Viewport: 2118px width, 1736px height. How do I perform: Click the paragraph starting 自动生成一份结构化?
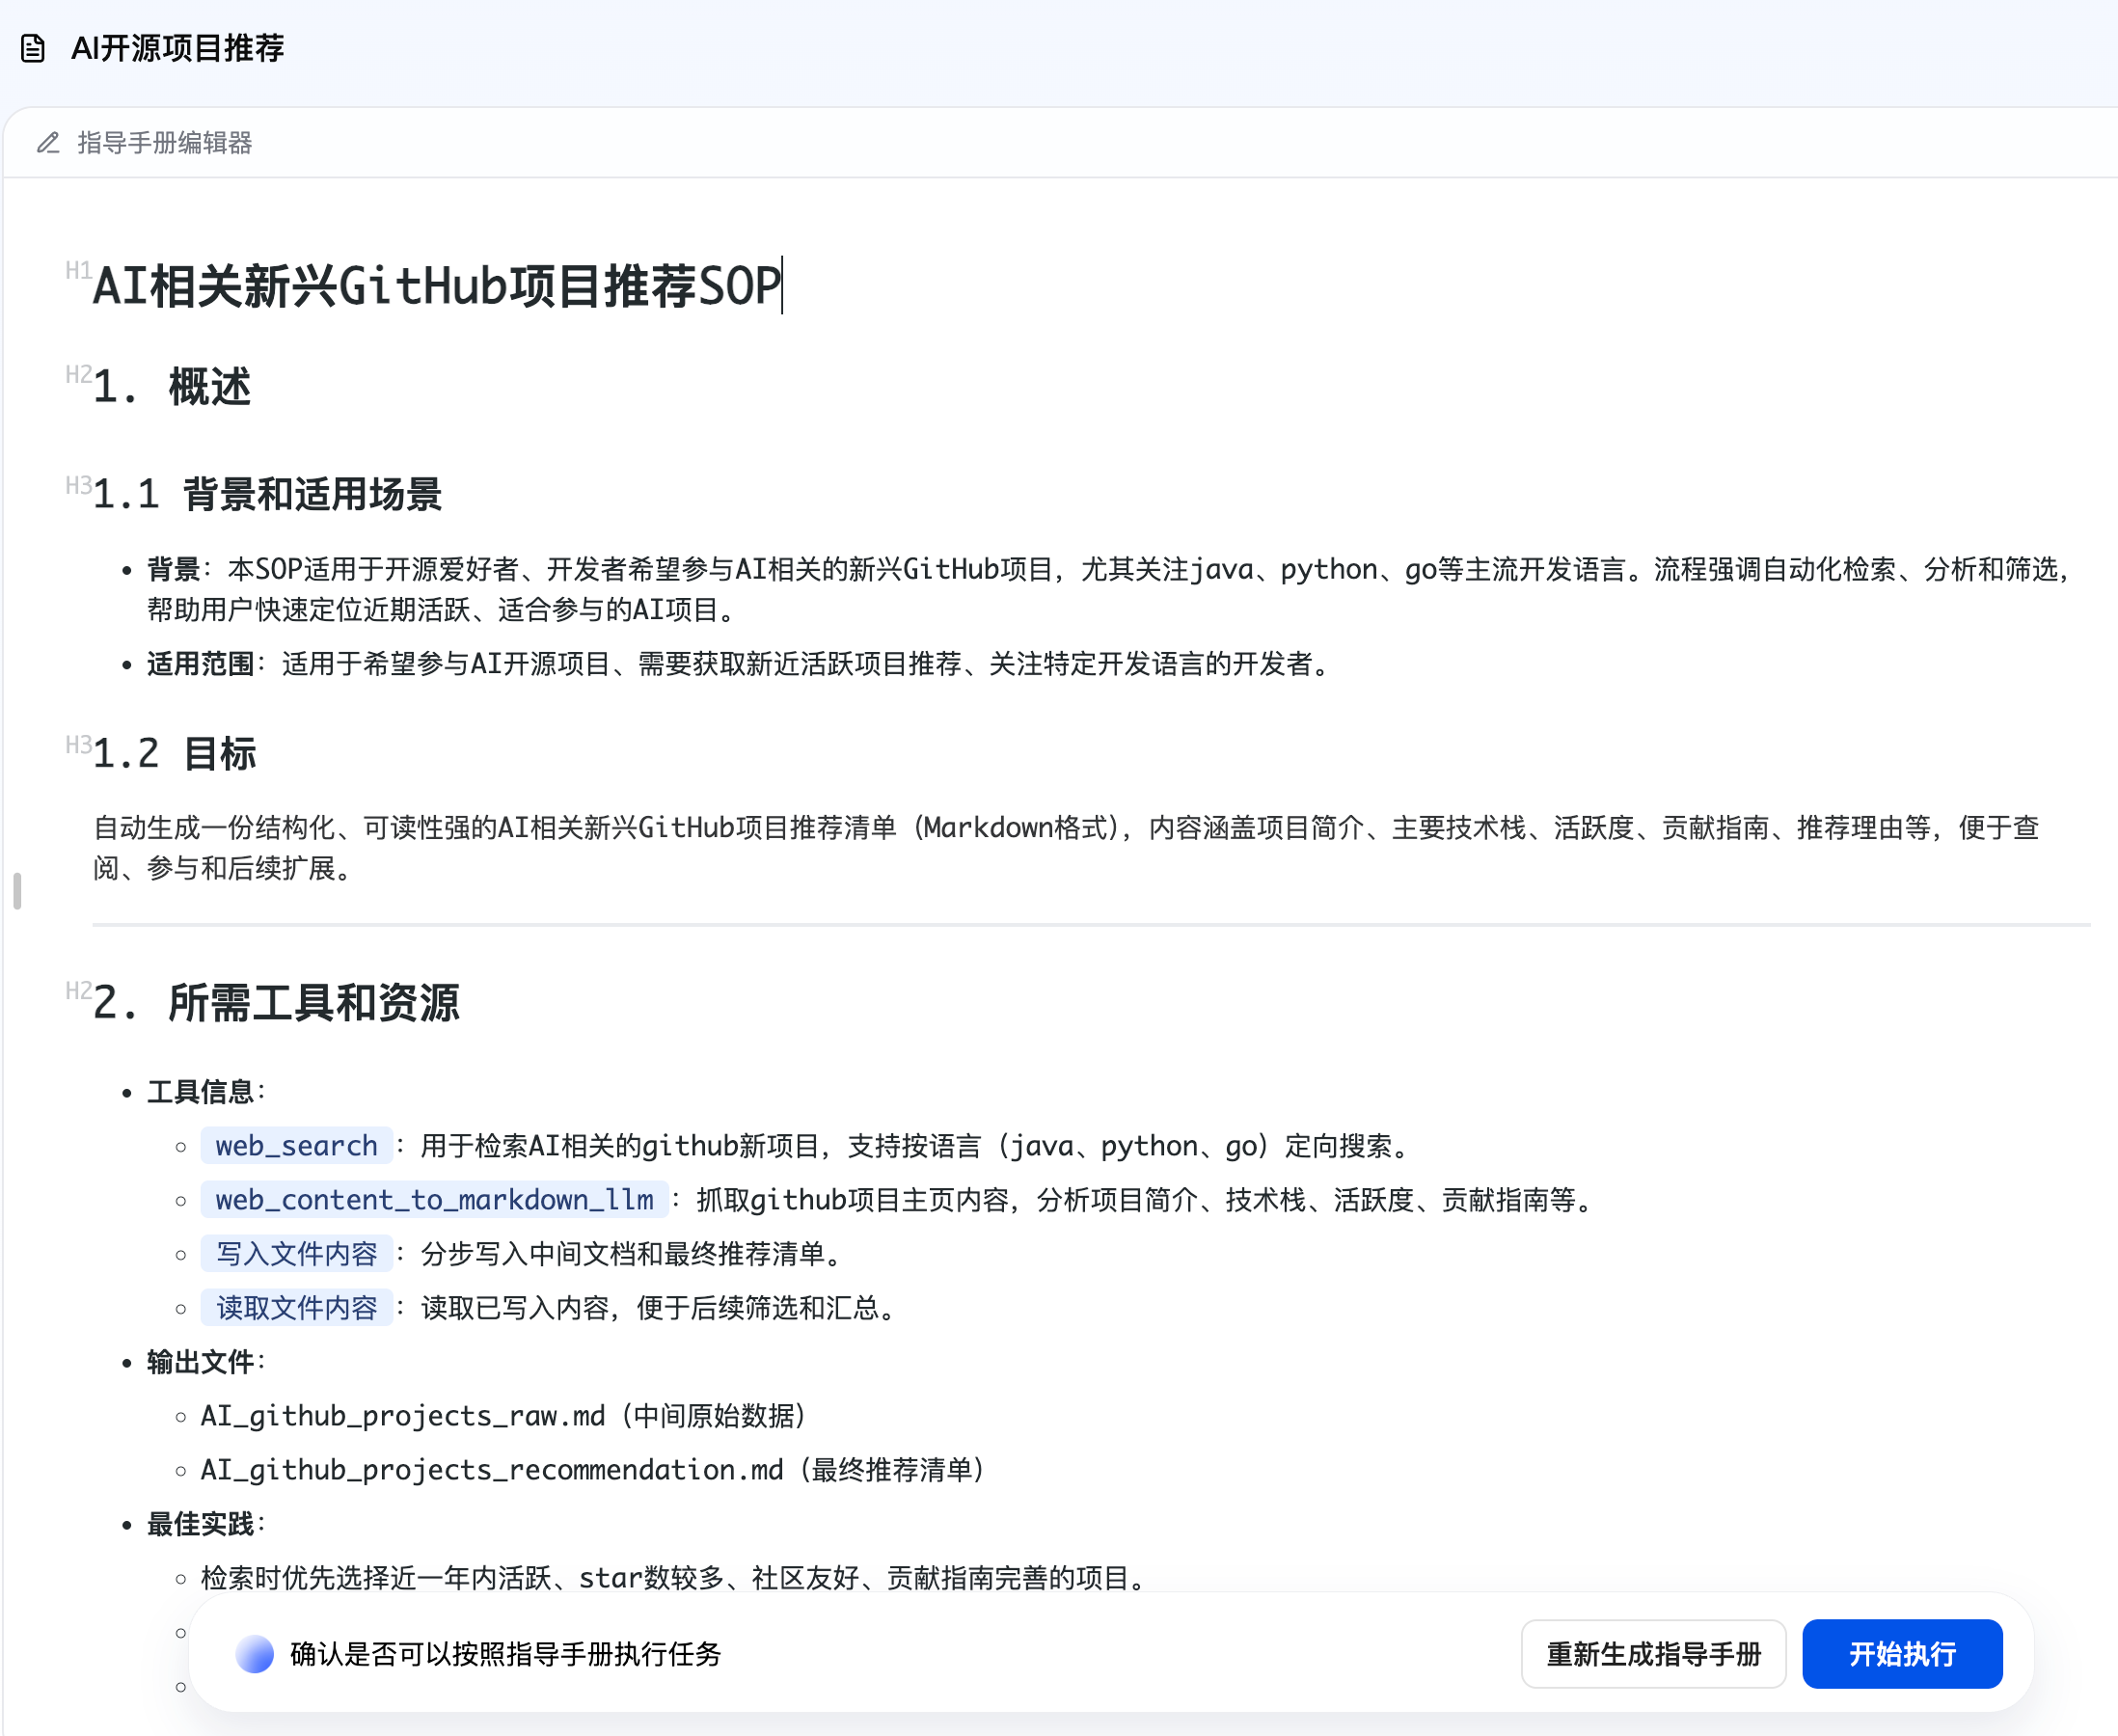click(1066, 847)
